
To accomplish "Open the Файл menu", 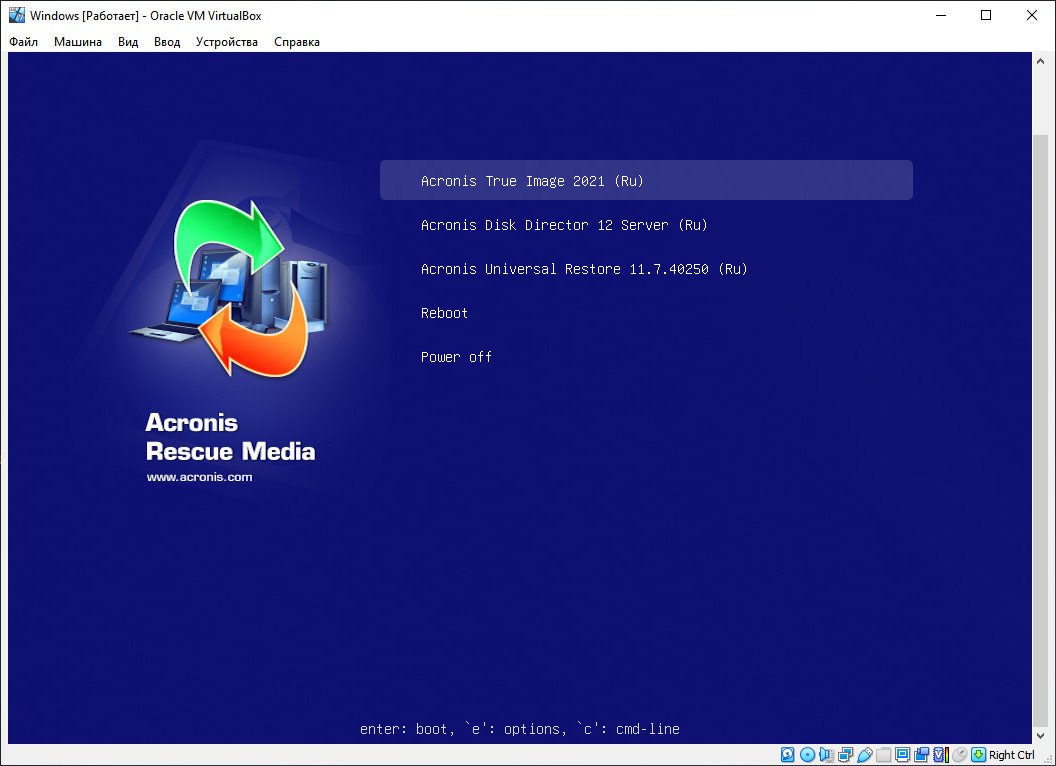I will tap(24, 42).
